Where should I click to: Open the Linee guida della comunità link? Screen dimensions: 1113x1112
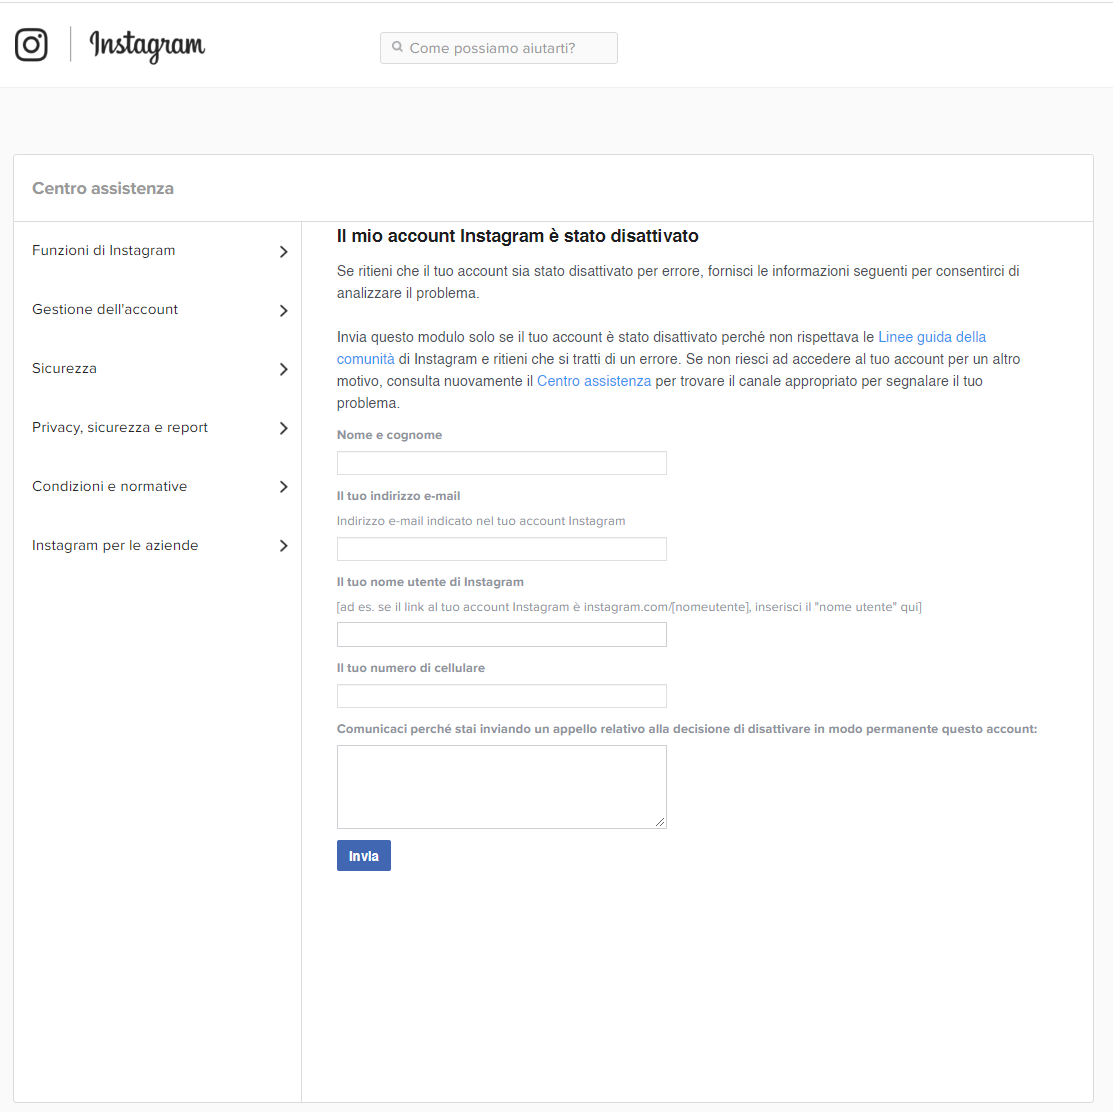[x=931, y=337]
